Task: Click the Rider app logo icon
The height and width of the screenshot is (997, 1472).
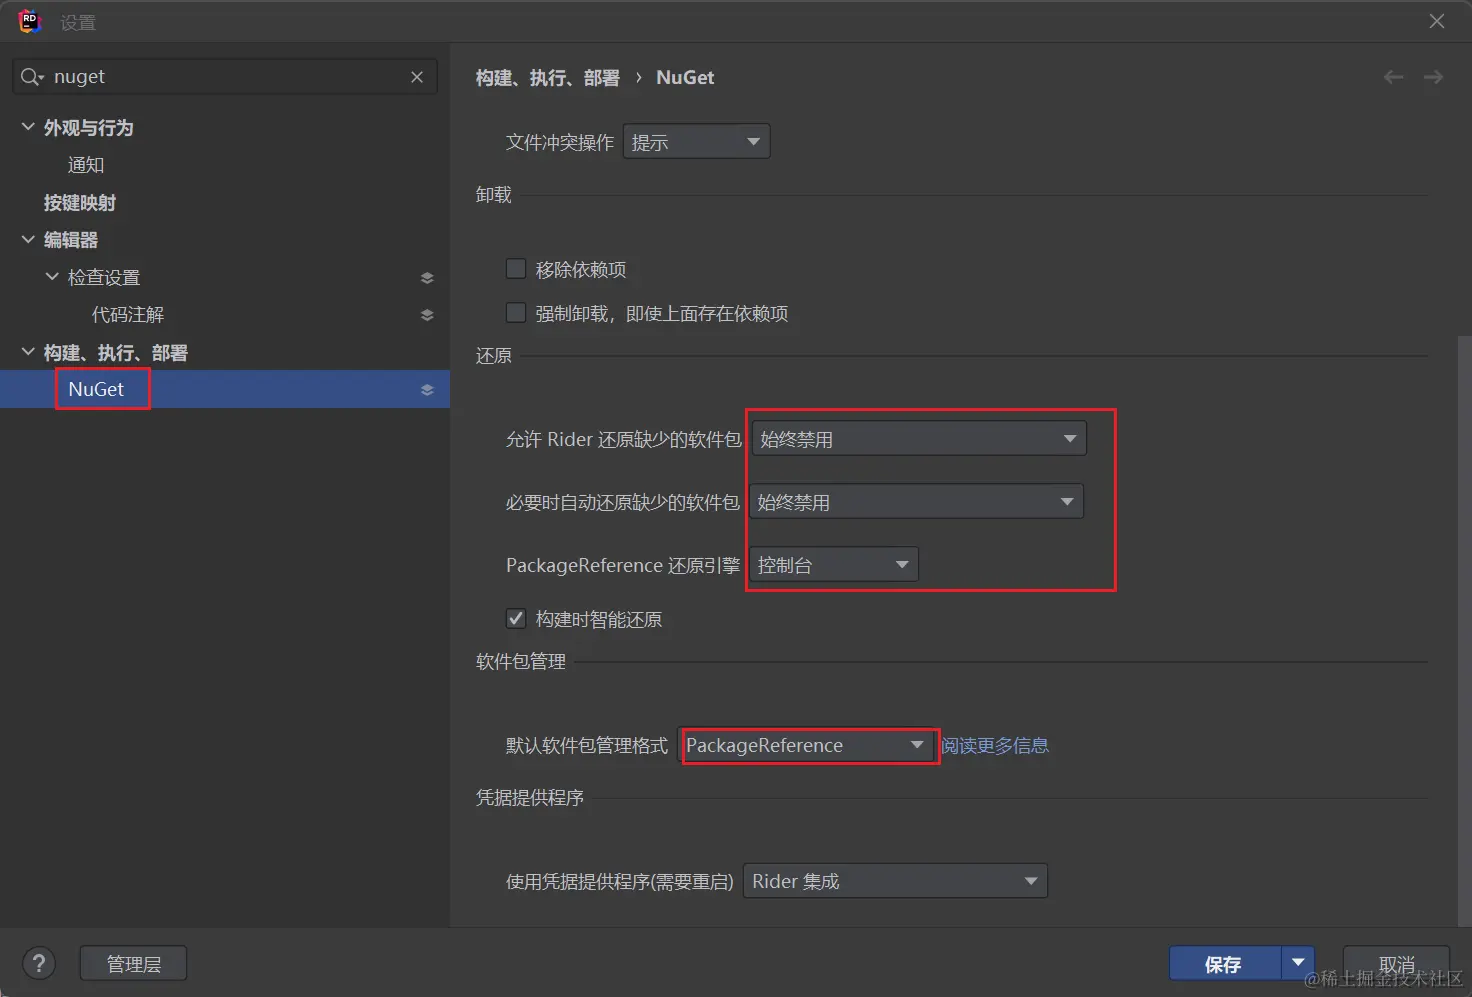Action: point(29,21)
